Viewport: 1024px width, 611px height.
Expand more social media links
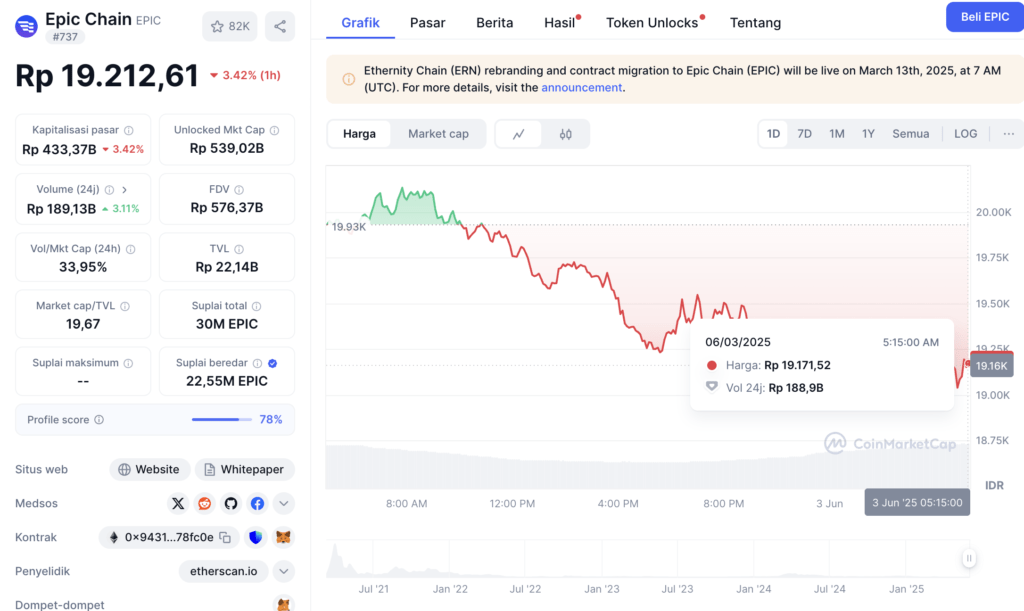pyautogui.click(x=283, y=503)
